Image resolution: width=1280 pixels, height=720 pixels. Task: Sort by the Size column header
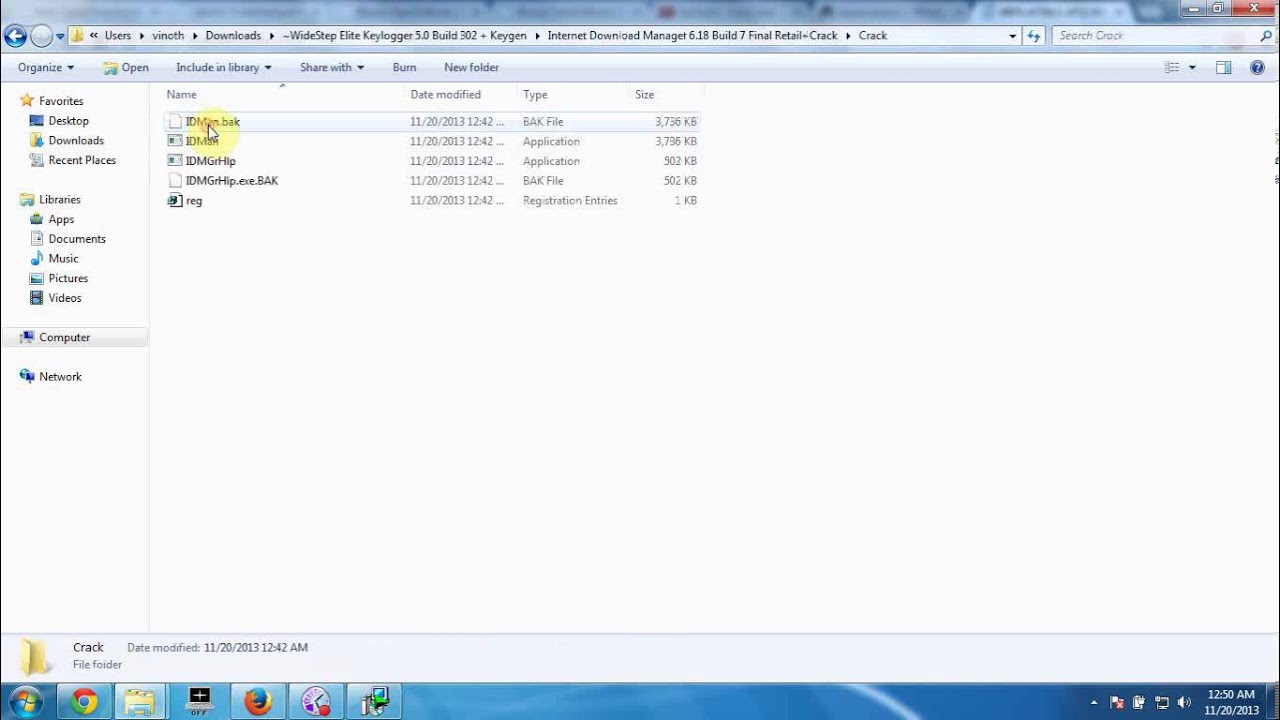666,94
